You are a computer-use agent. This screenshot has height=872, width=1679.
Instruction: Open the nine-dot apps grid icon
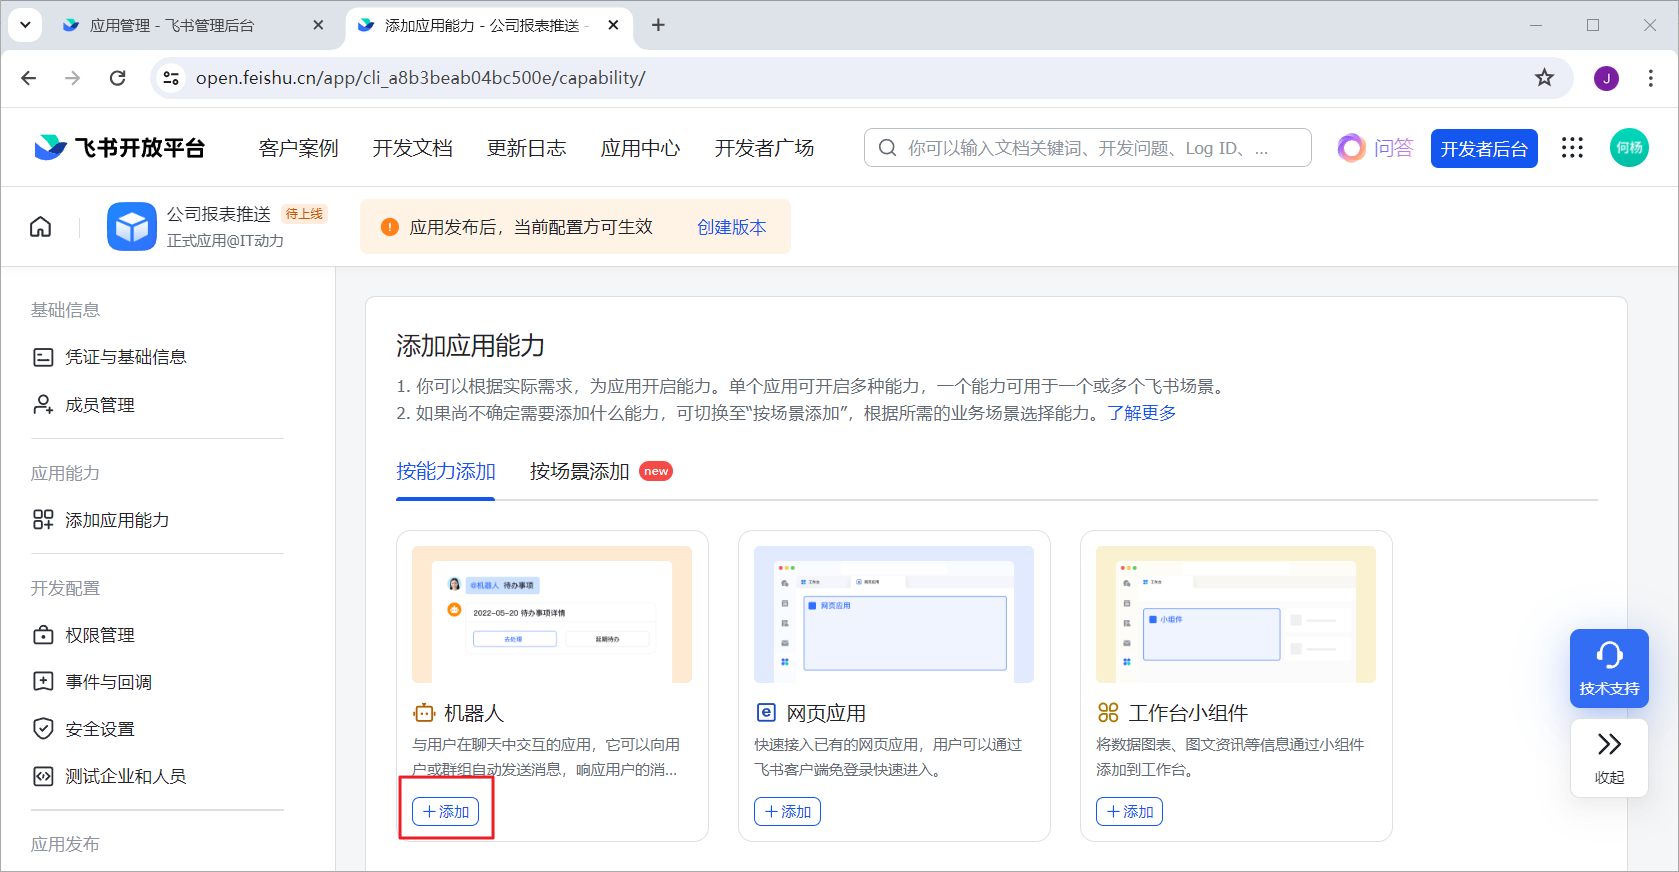(1572, 148)
